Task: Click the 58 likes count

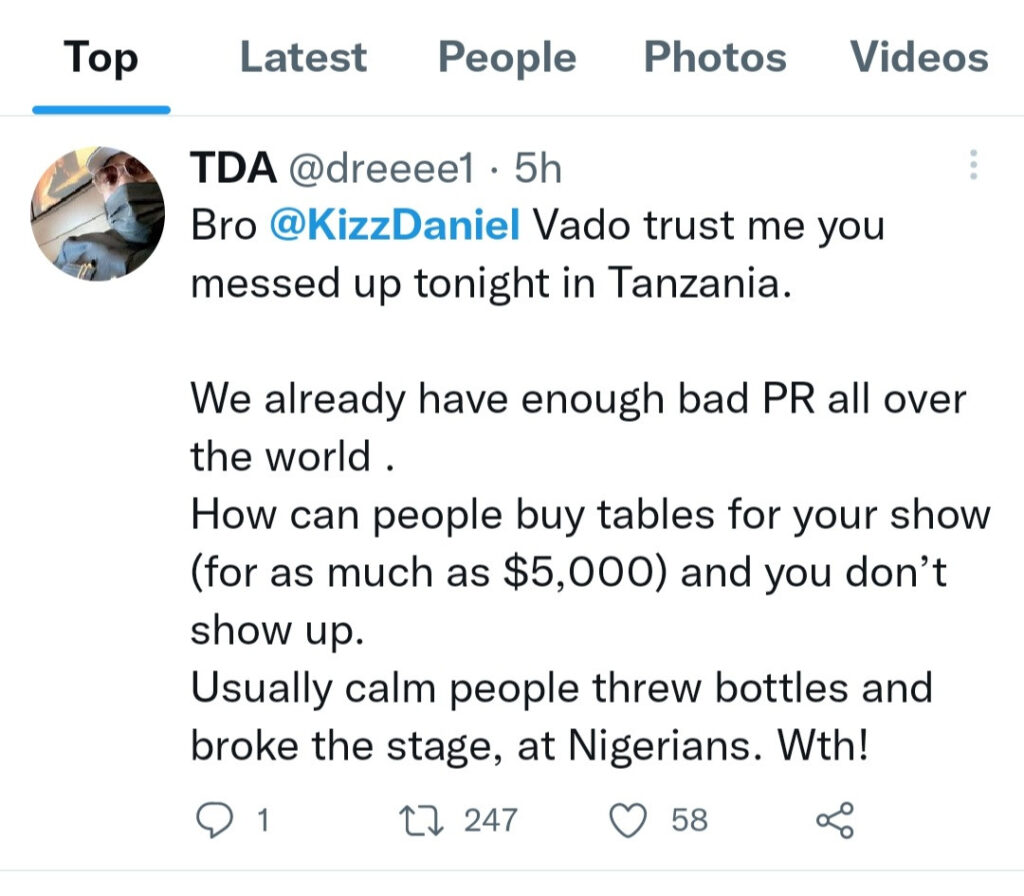Action: 689,821
